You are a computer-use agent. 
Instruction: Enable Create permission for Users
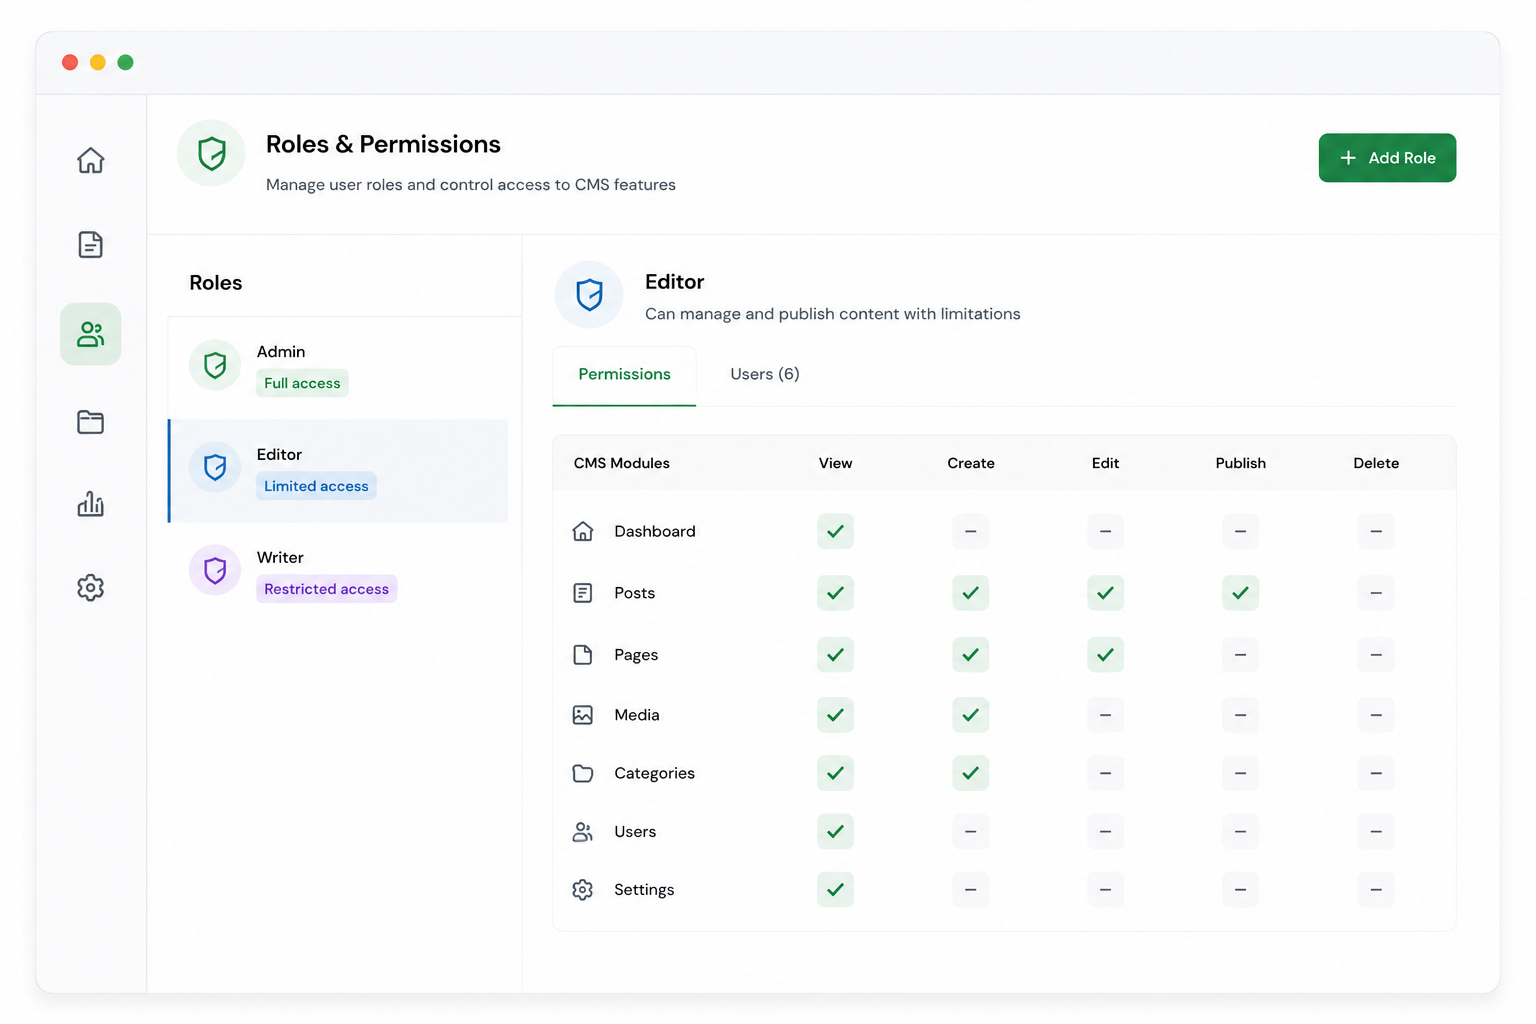click(970, 832)
